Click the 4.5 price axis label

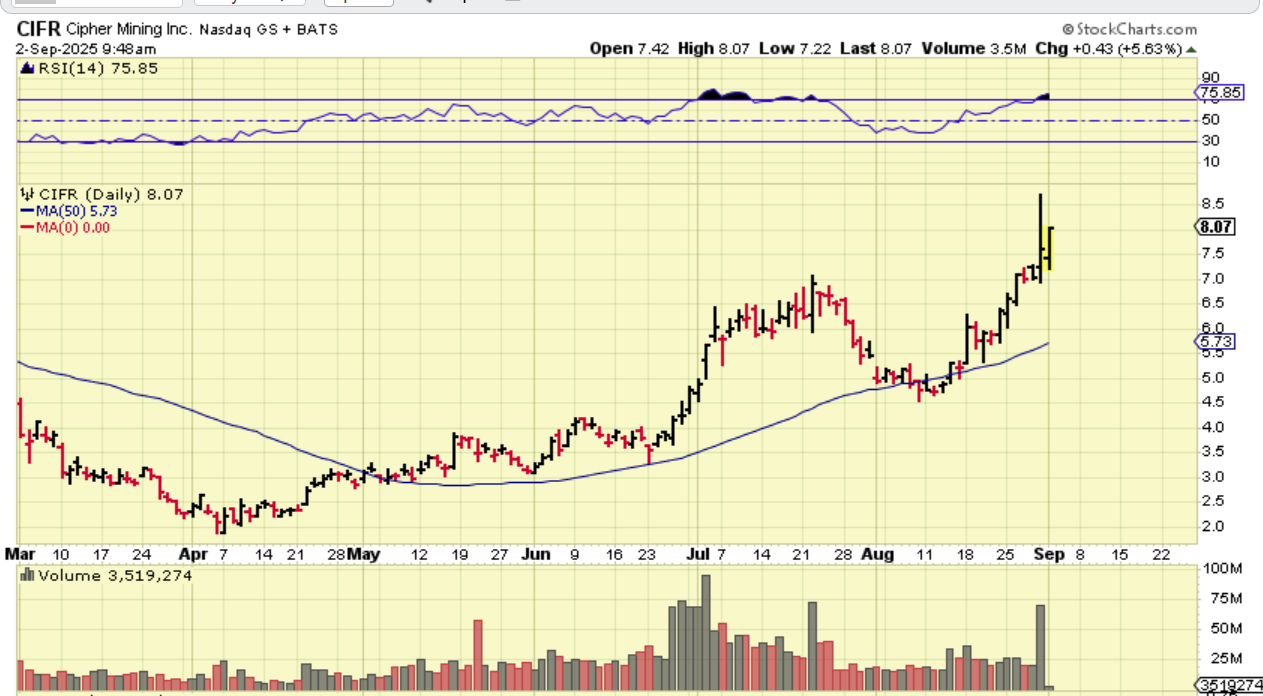tap(1215, 402)
